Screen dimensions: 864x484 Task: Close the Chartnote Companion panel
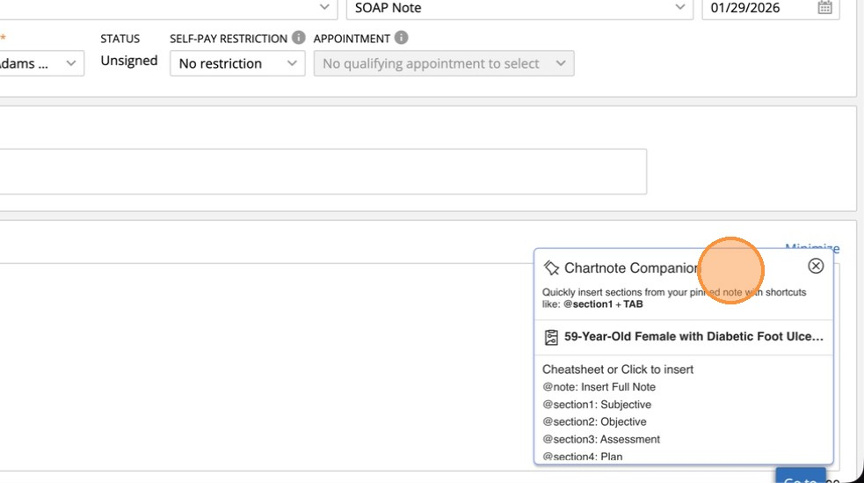[816, 266]
